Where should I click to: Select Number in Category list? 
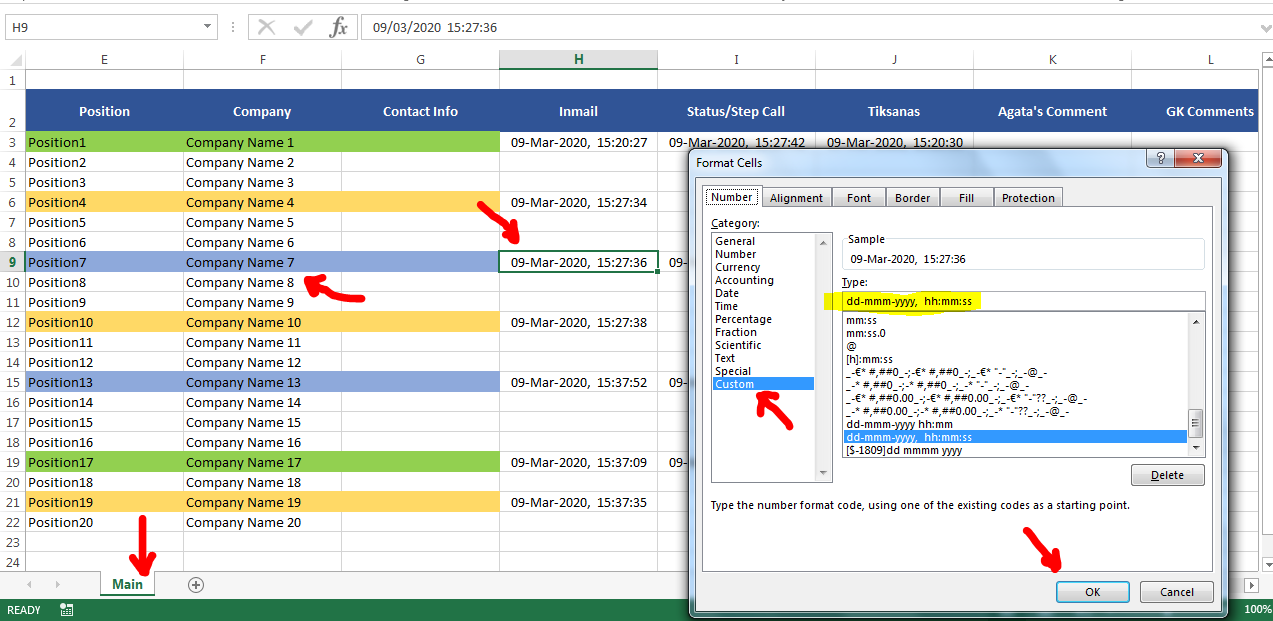click(x=763, y=254)
